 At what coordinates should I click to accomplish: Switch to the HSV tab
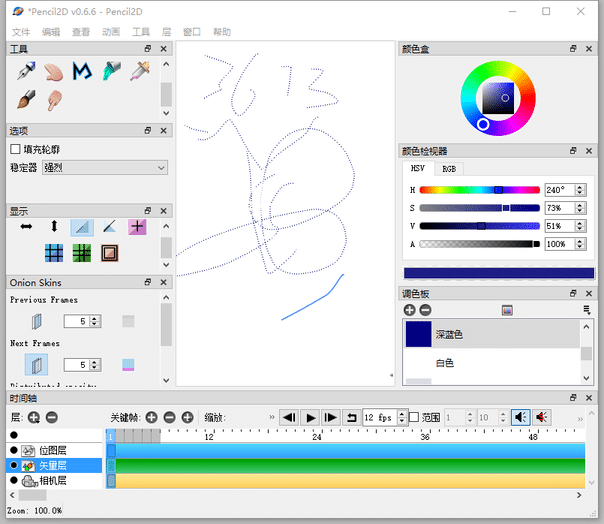pos(418,168)
